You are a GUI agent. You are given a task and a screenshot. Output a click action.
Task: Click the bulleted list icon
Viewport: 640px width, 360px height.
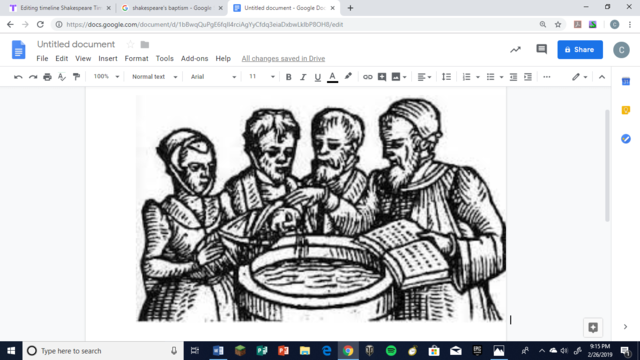coord(491,77)
